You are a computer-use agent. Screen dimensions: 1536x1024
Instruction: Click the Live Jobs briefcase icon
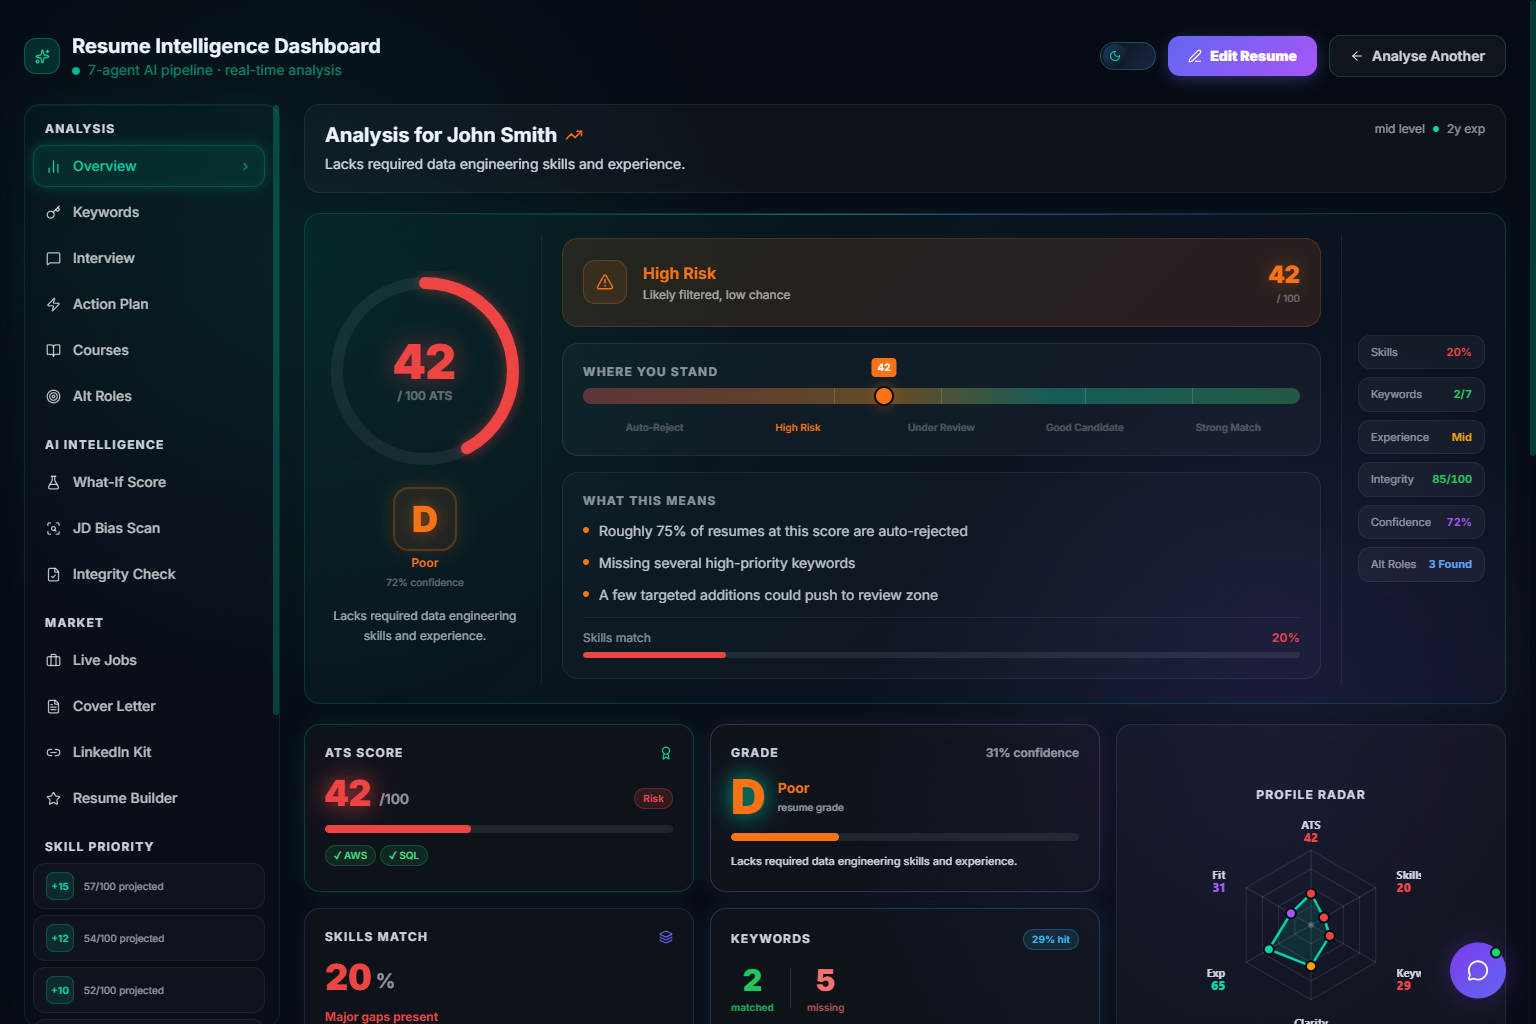[x=54, y=660]
